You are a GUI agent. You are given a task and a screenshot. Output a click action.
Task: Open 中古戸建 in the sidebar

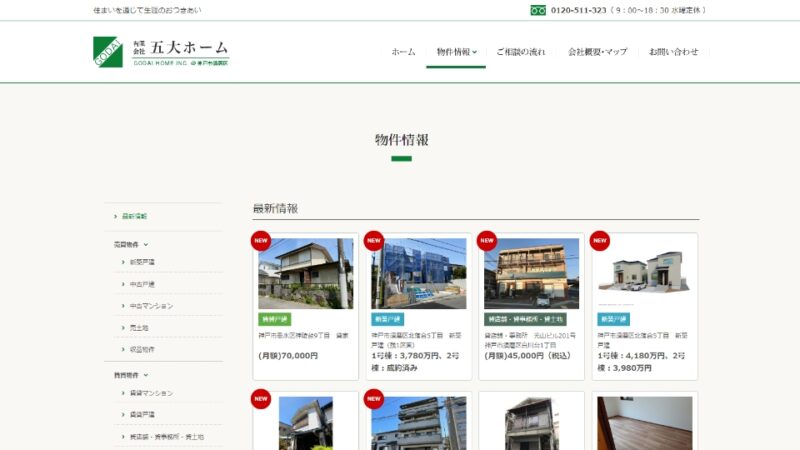click(x=142, y=284)
